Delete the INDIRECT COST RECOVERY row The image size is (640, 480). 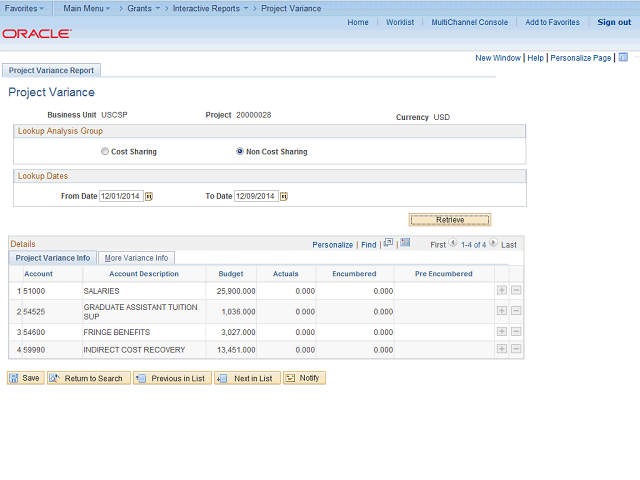point(516,350)
